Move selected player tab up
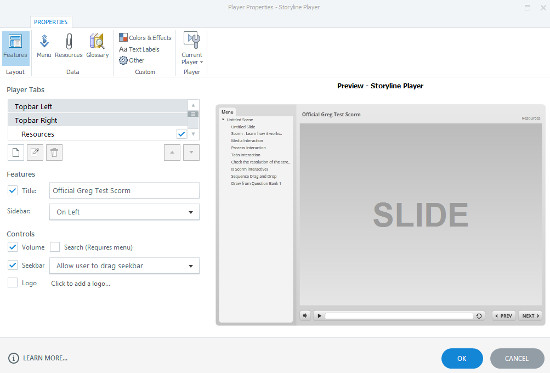This screenshot has width=550, height=373. click(172, 153)
